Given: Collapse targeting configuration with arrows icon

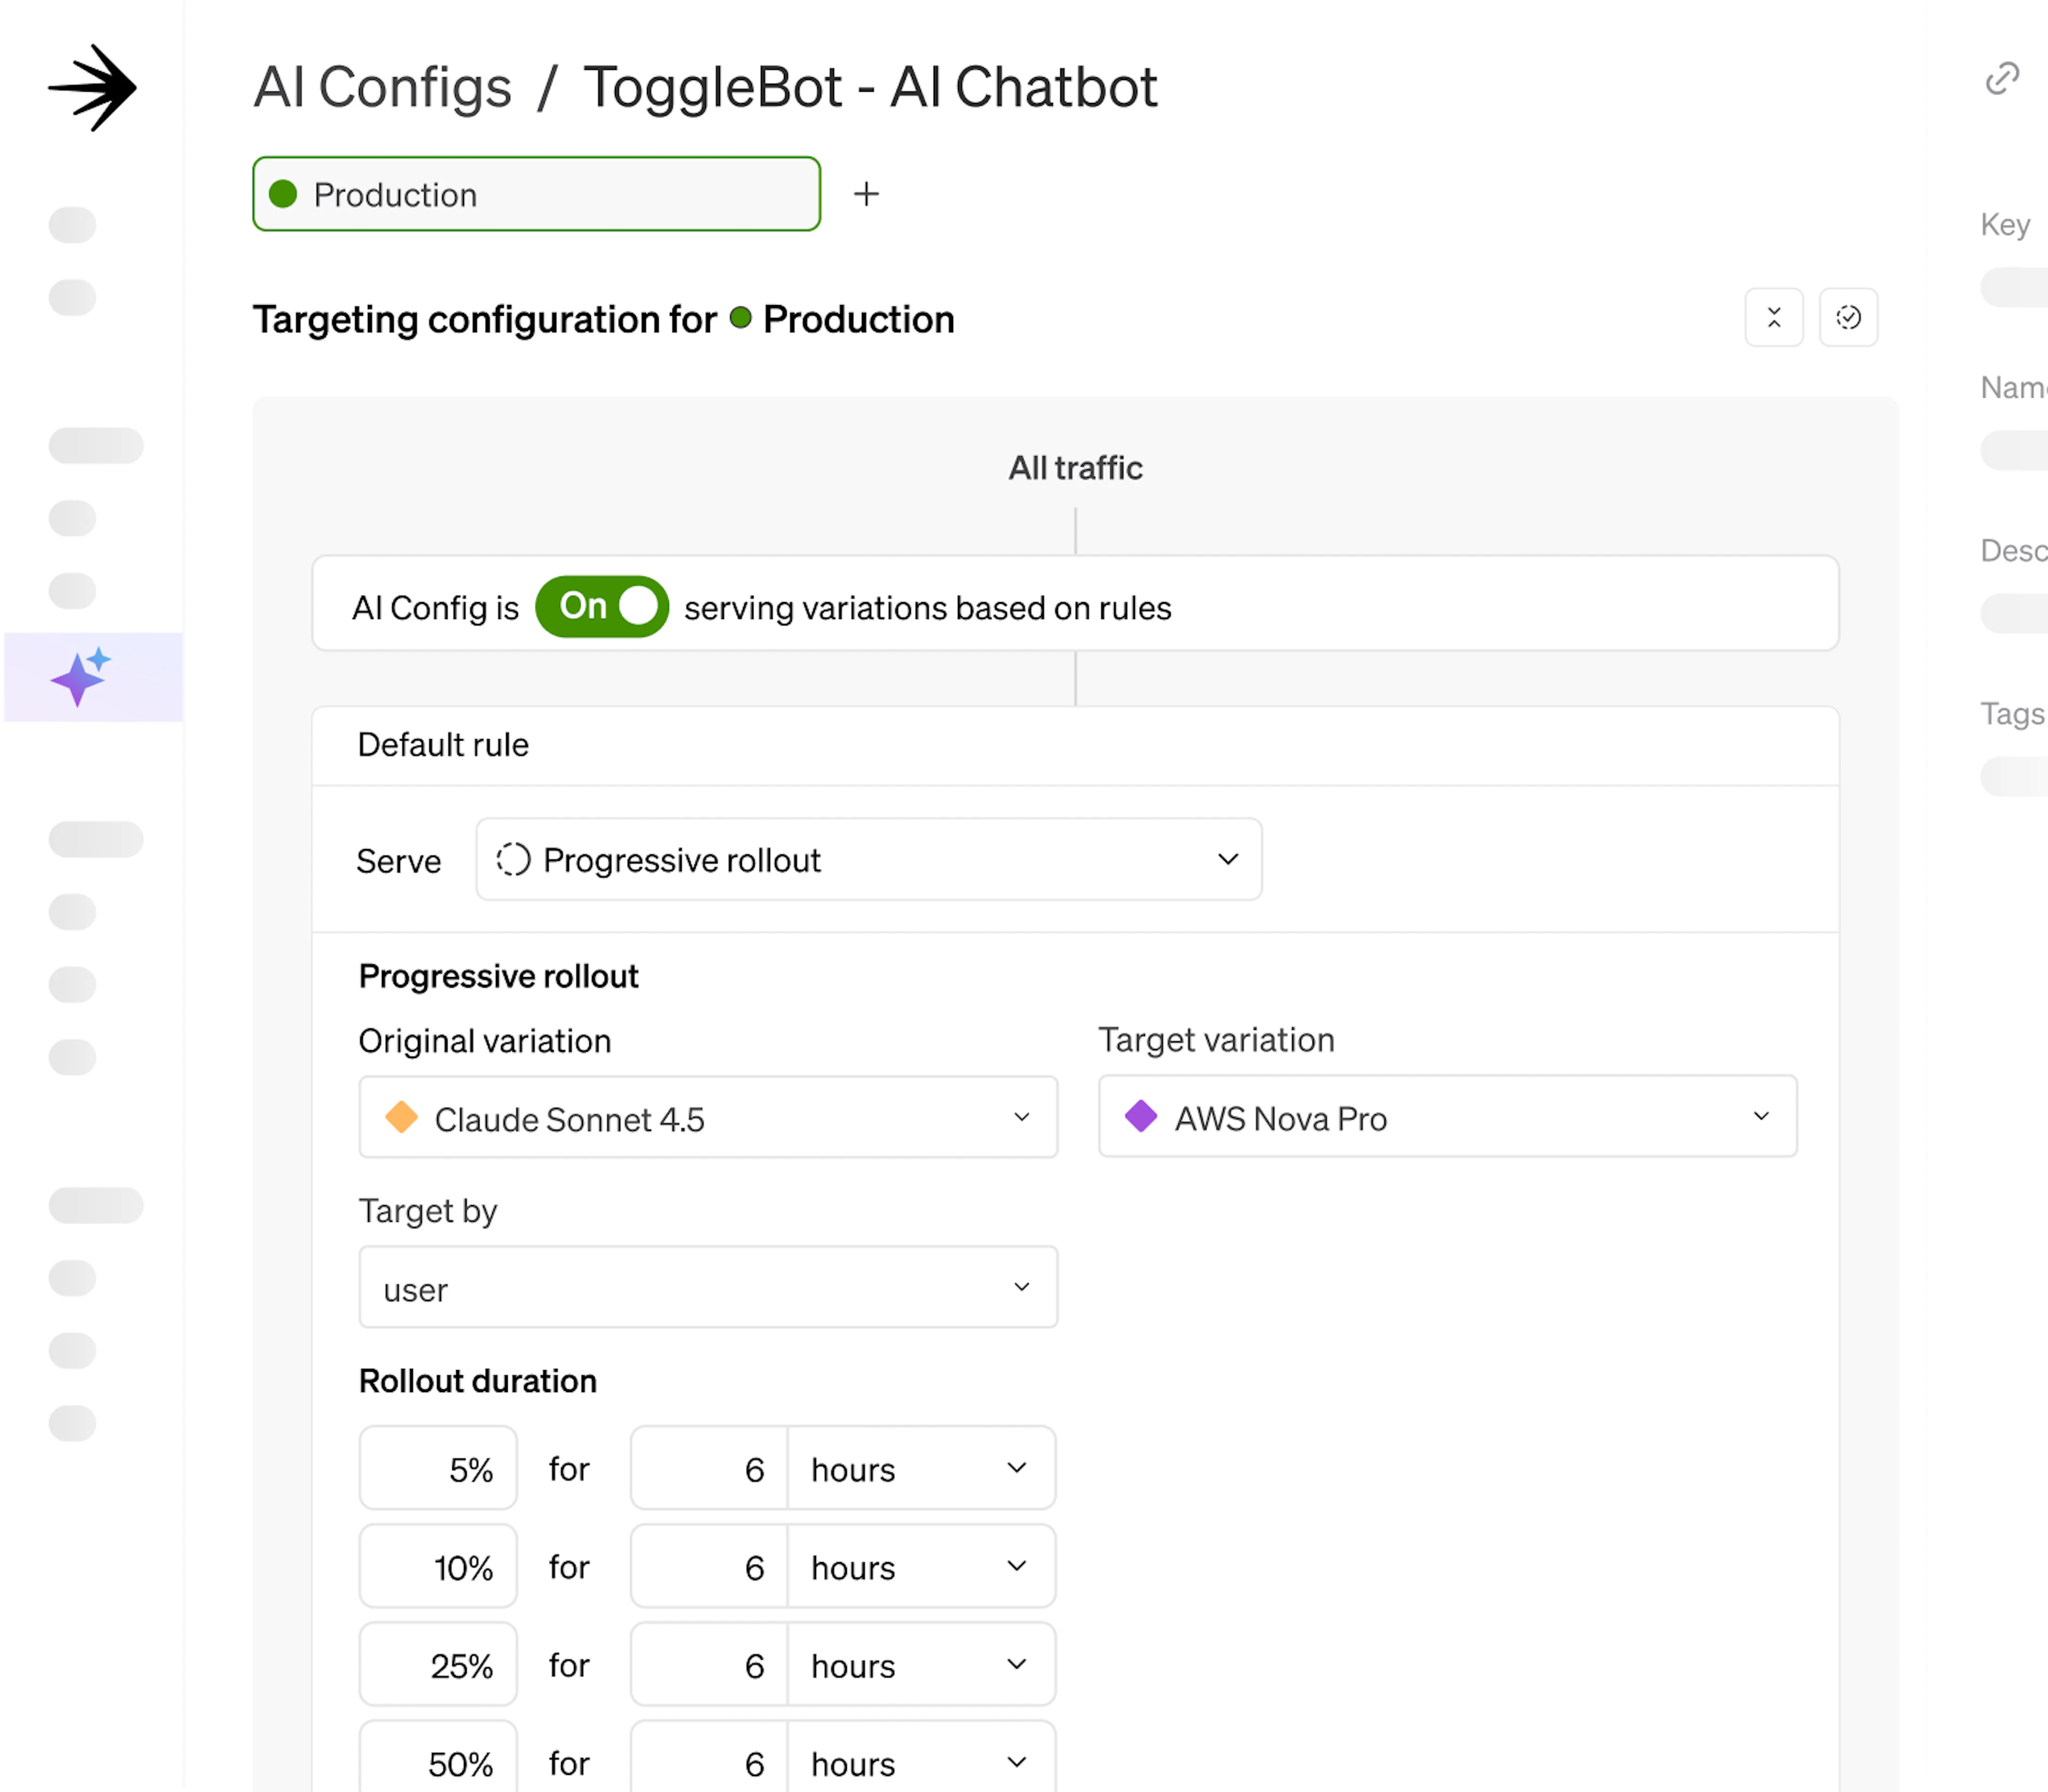Looking at the screenshot, I should (1773, 318).
